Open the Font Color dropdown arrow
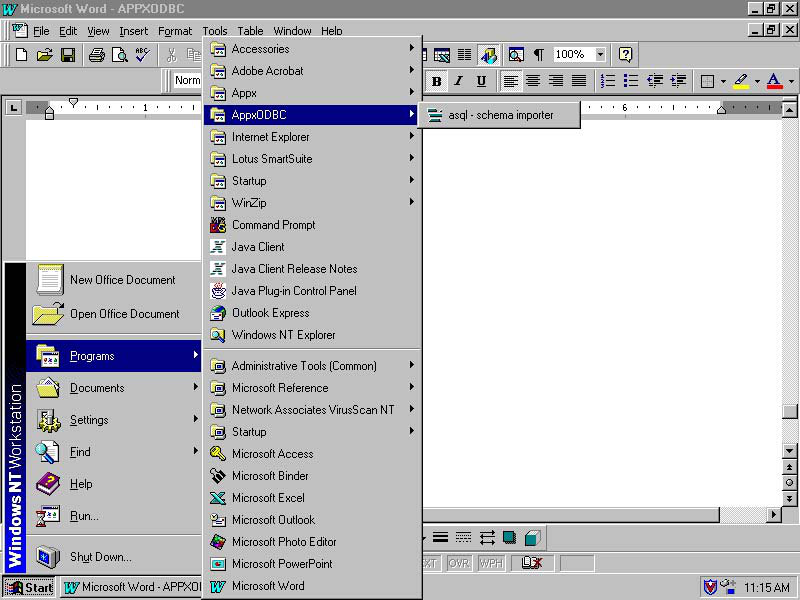The image size is (800, 600). click(x=791, y=81)
